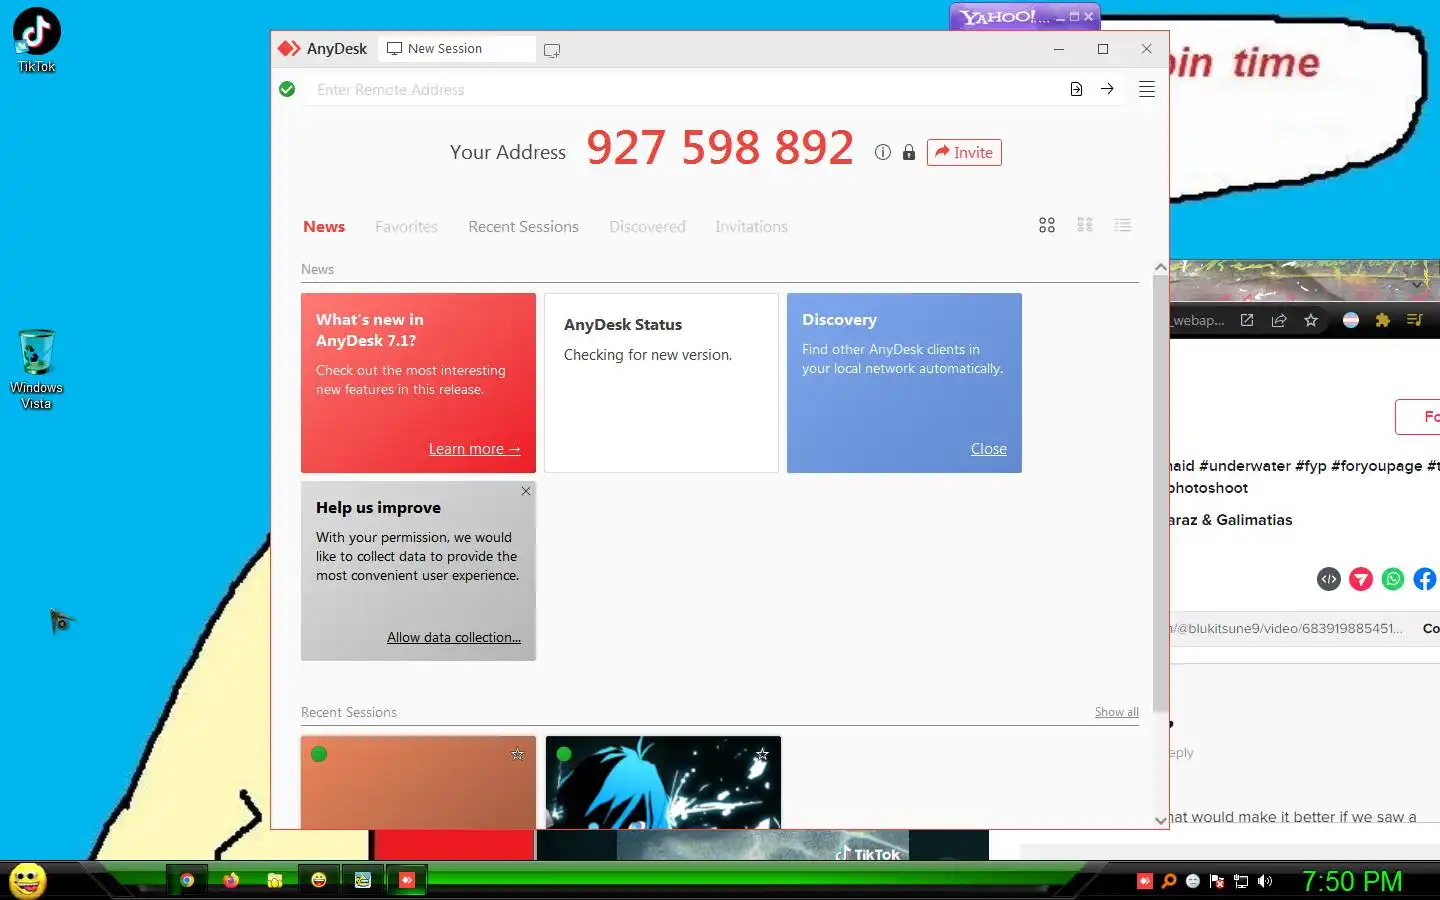
Task: Click the New Session tab
Action: (457, 49)
